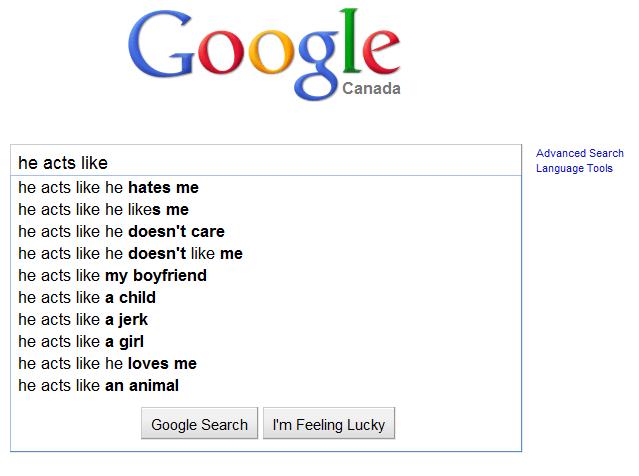This screenshot has width=639, height=476.
Task: Open the Advanced Search link
Action: [x=580, y=153]
